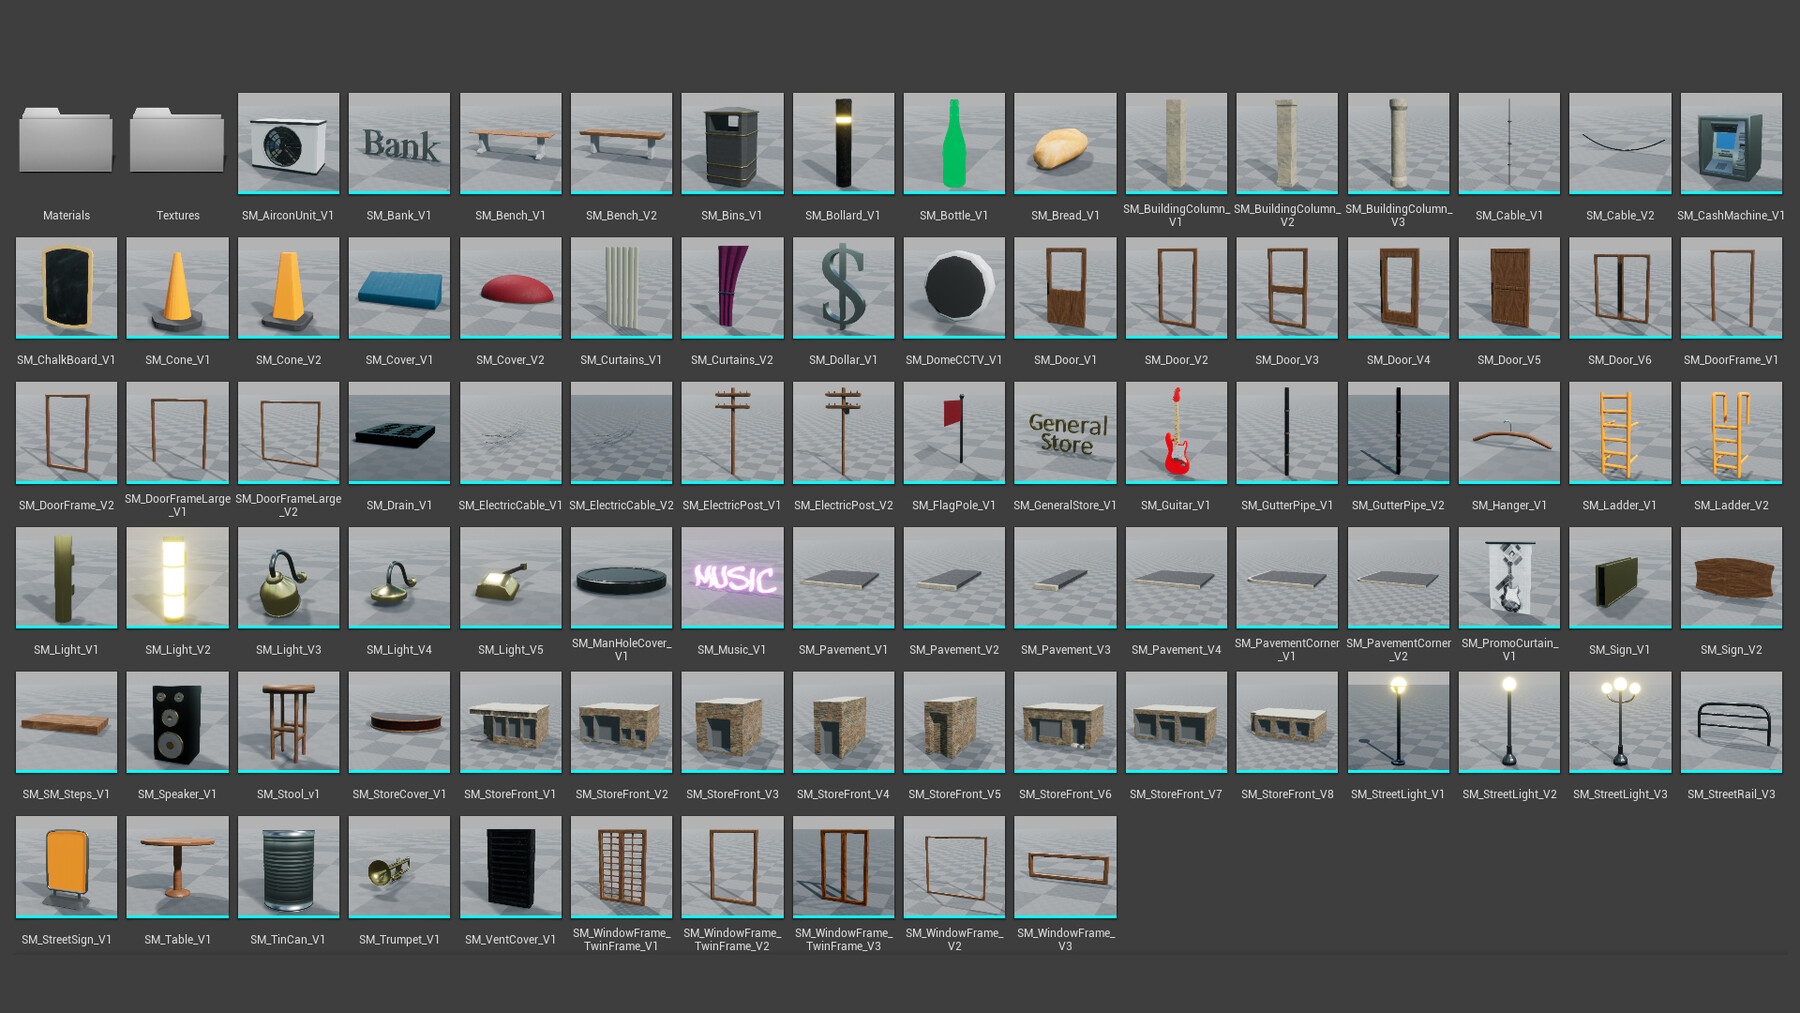Select the SM_Dollar_V1 dollar symbol
This screenshot has height=1013, width=1800.
click(x=843, y=288)
